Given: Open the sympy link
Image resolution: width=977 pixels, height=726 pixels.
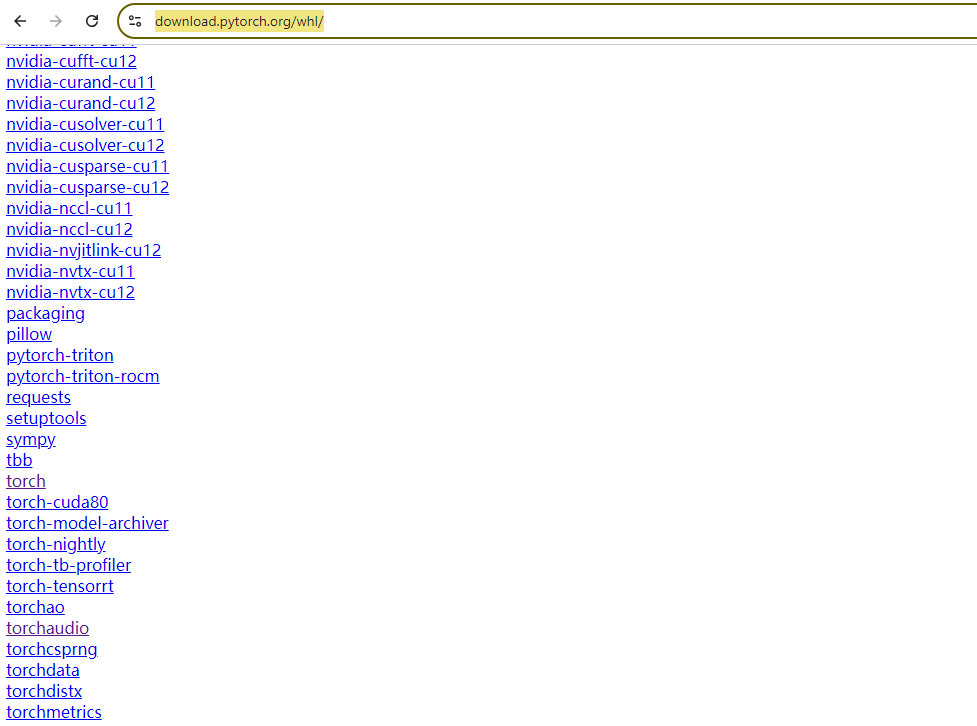Looking at the screenshot, I should (31, 439).
